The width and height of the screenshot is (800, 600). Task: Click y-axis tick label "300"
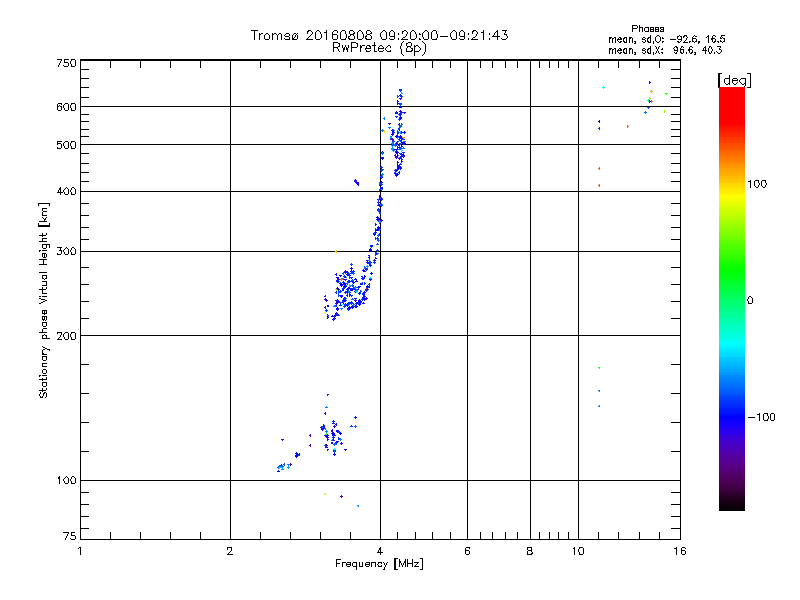pyautogui.click(x=66, y=252)
